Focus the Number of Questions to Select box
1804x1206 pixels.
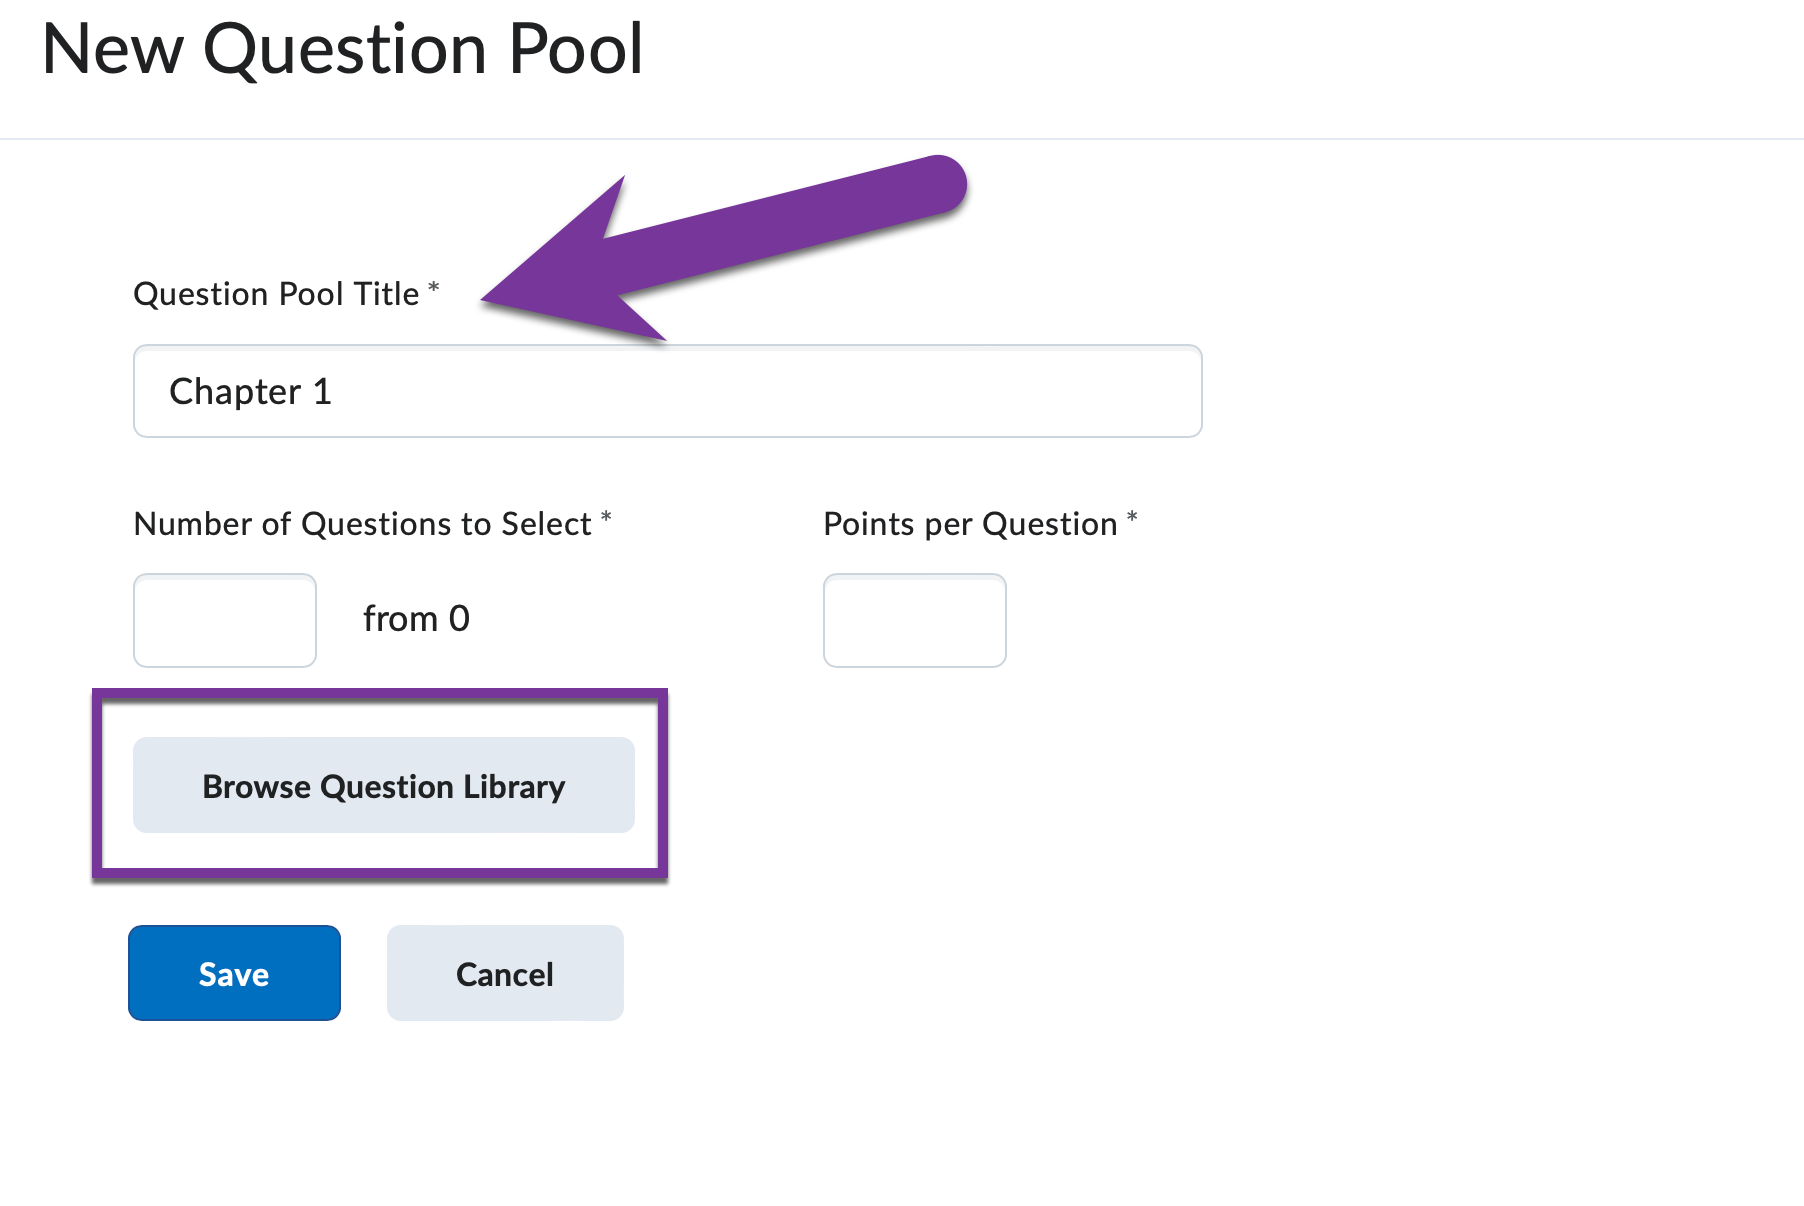(225, 620)
